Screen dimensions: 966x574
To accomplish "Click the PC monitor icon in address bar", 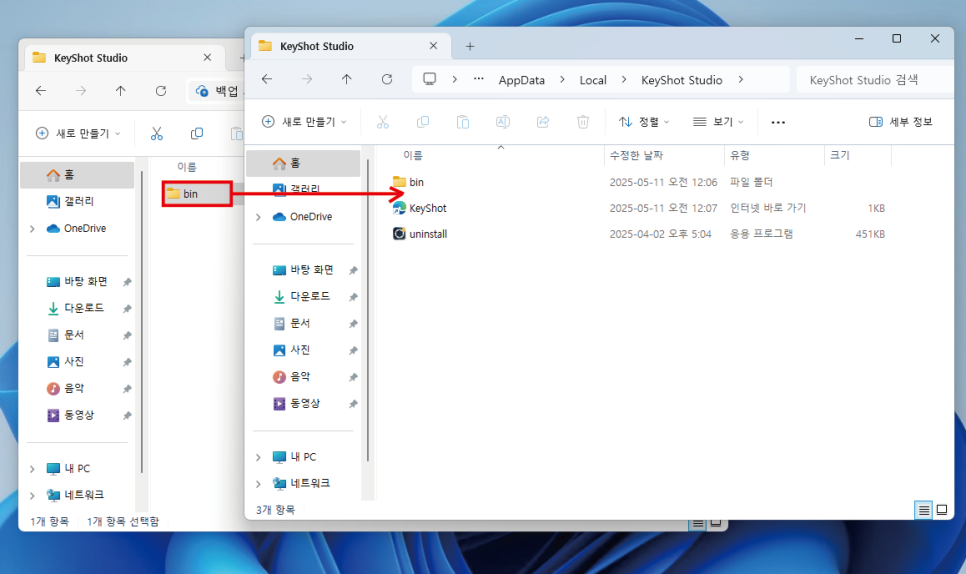I will click(429, 79).
